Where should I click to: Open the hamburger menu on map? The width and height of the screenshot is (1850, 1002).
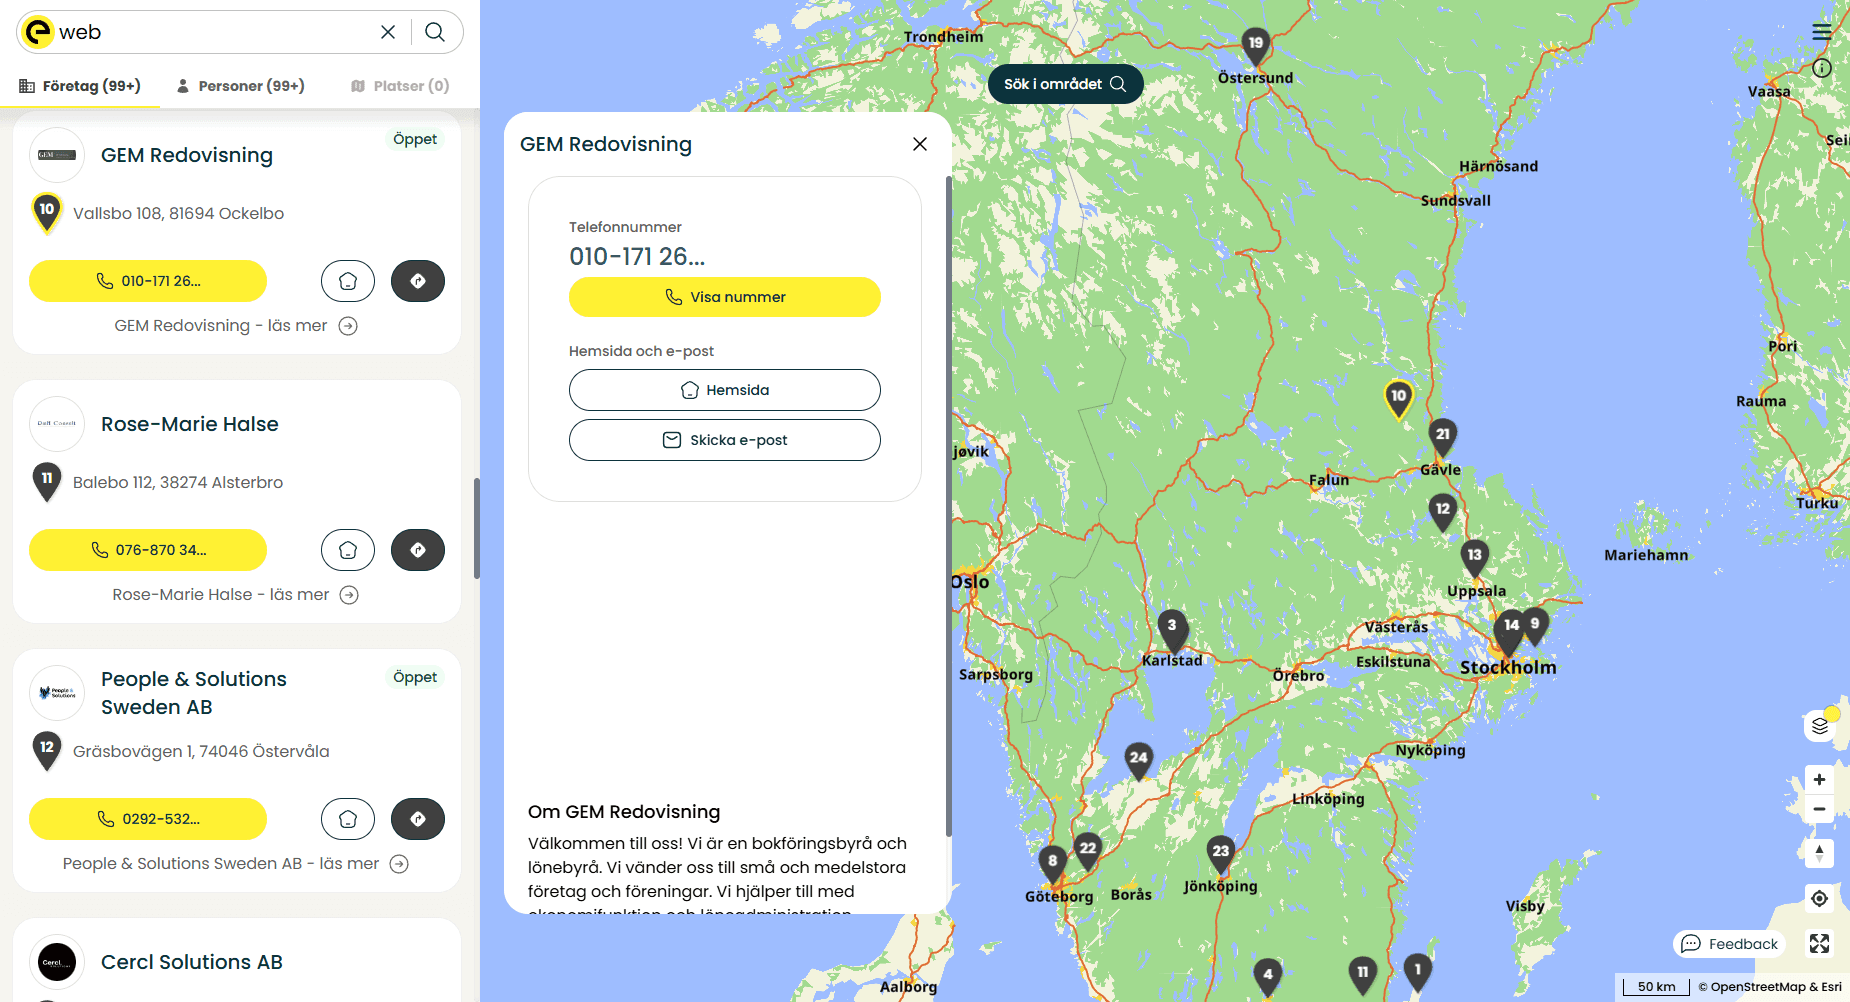pos(1822,32)
